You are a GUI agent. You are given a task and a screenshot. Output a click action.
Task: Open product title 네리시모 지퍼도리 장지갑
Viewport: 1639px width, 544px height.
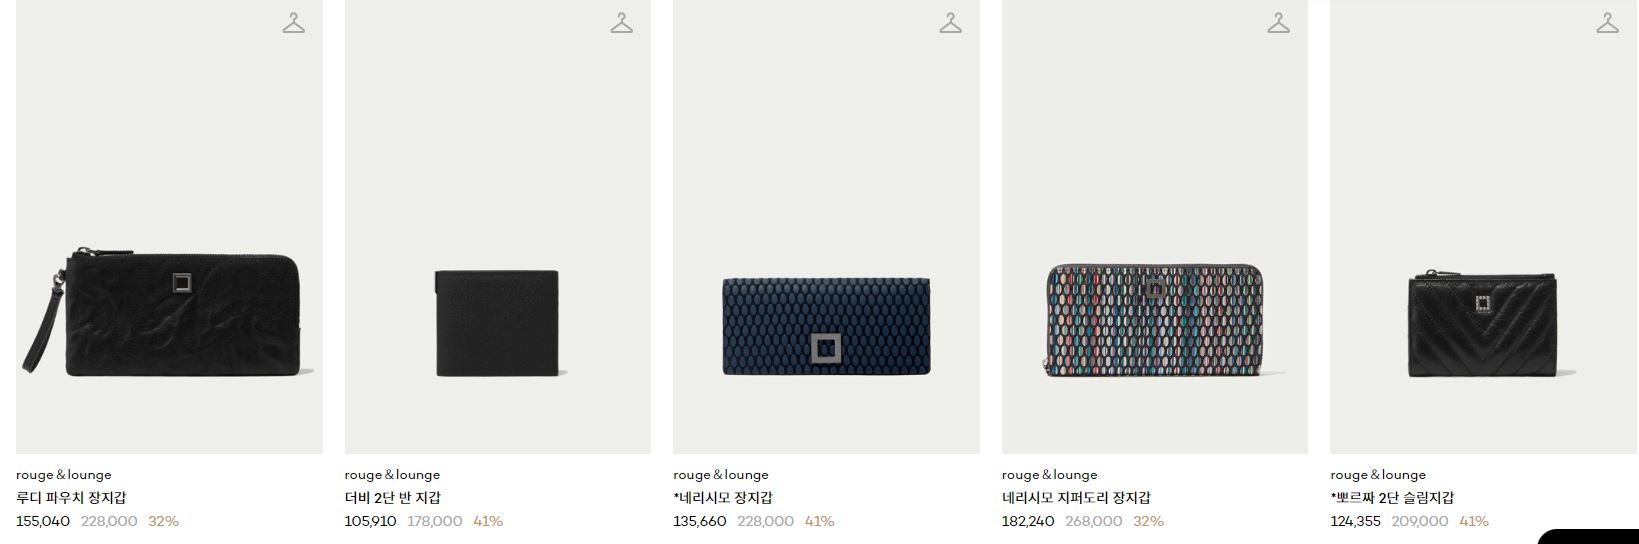pos(1076,498)
